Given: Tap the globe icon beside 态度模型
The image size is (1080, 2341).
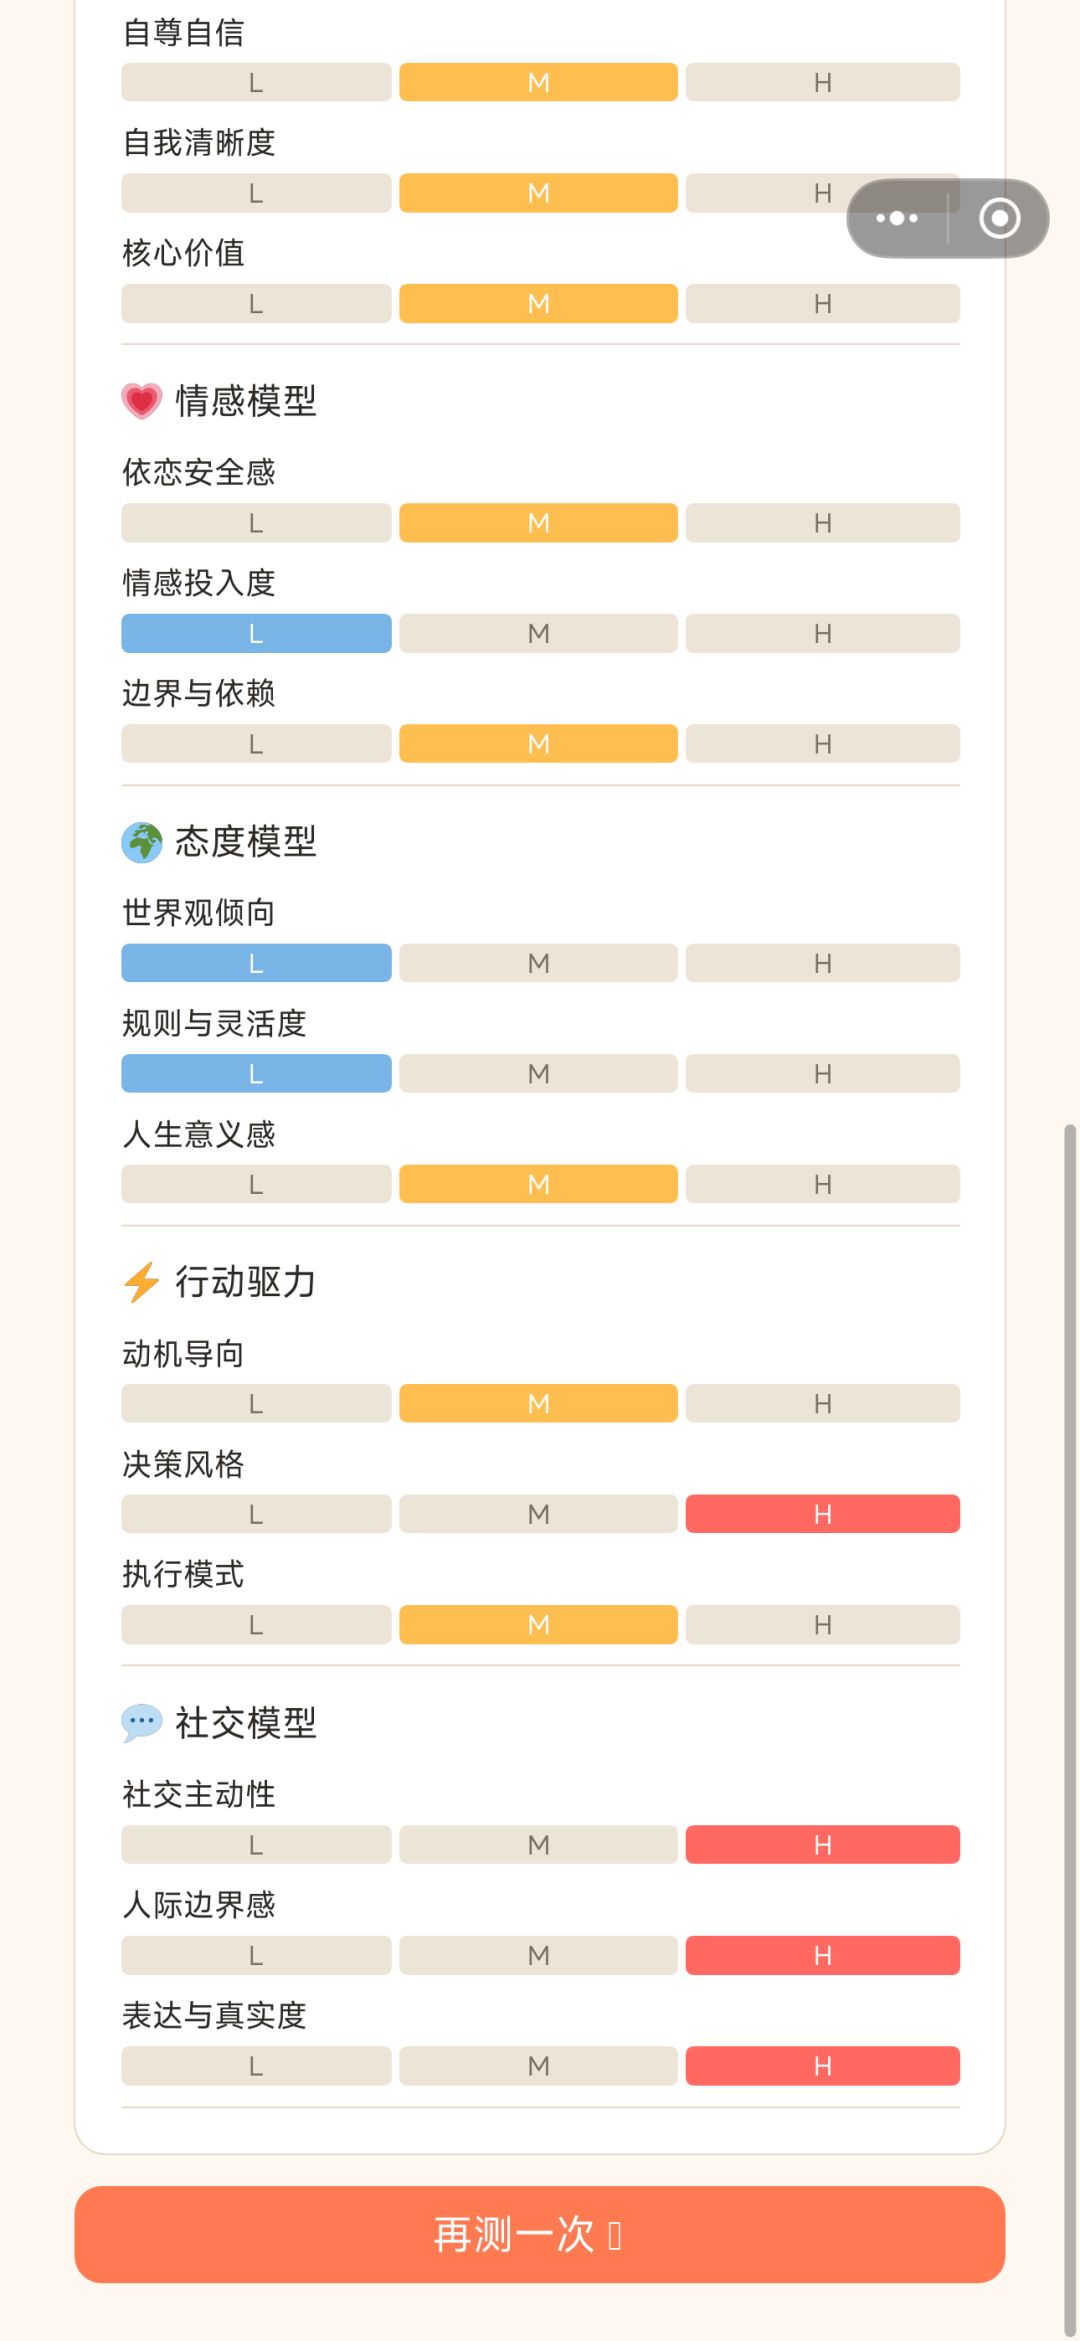Looking at the screenshot, I should click(x=142, y=842).
